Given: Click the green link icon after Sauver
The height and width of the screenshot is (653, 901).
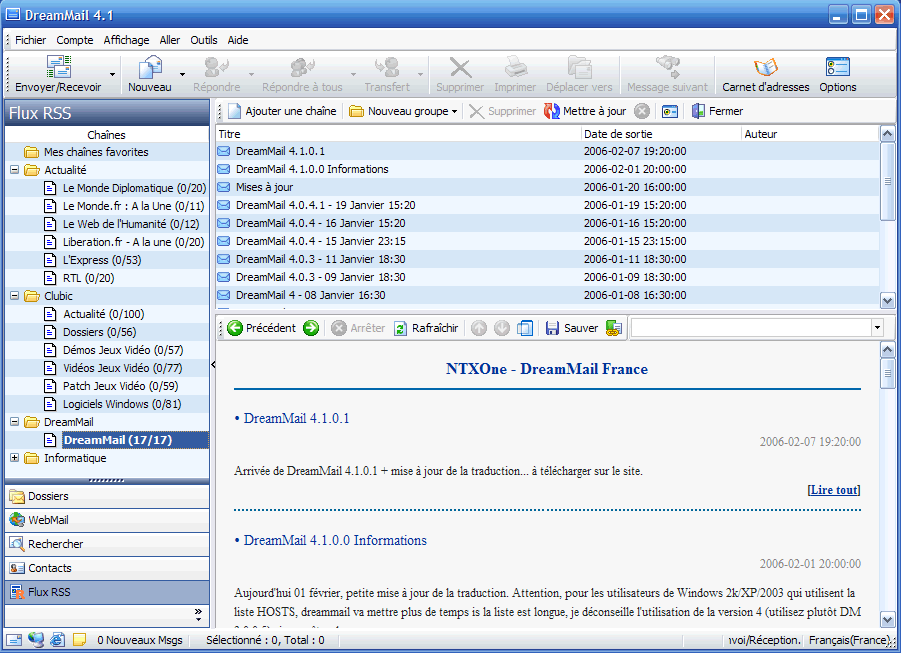Looking at the screenshot, I should pyautogui.click(x=614, y=328).
